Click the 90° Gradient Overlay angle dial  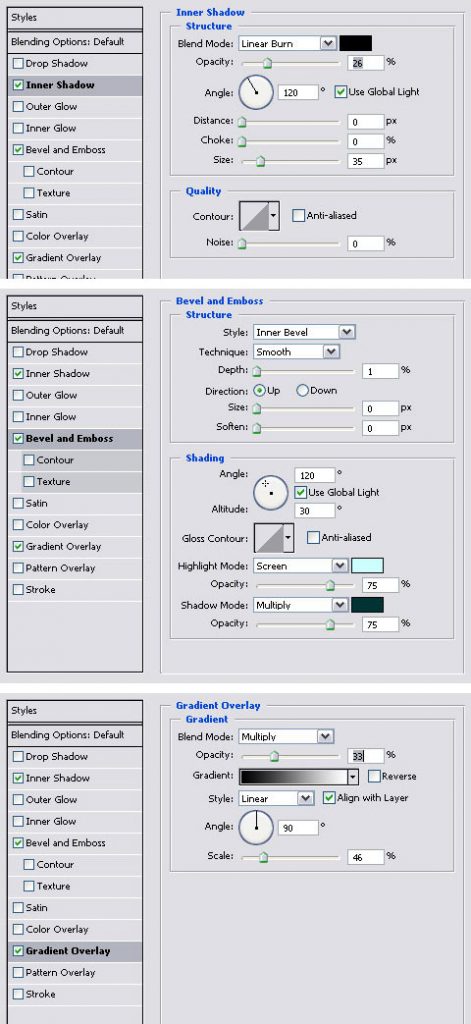255,827
